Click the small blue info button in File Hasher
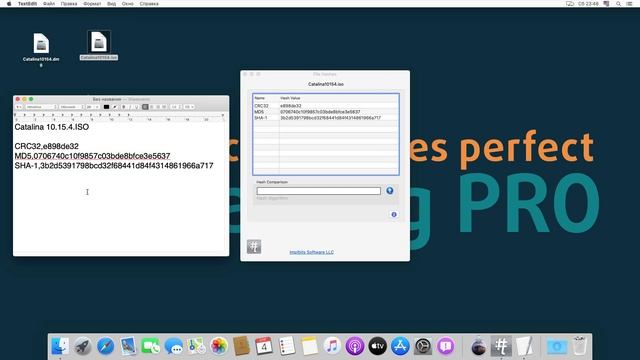 point(394,214)
